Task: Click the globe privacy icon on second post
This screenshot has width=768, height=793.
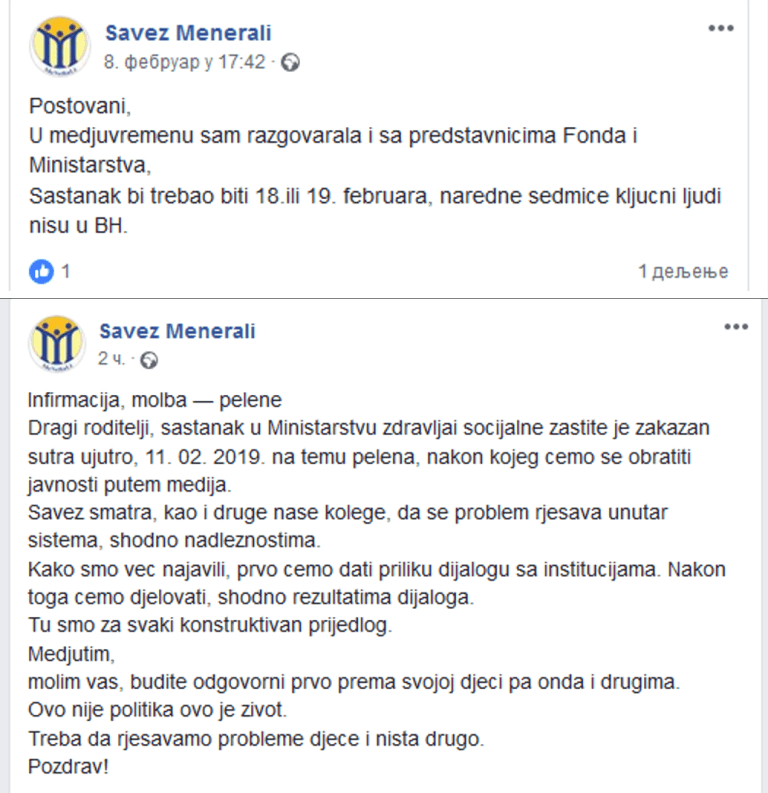Action: (x=149, y=360)
